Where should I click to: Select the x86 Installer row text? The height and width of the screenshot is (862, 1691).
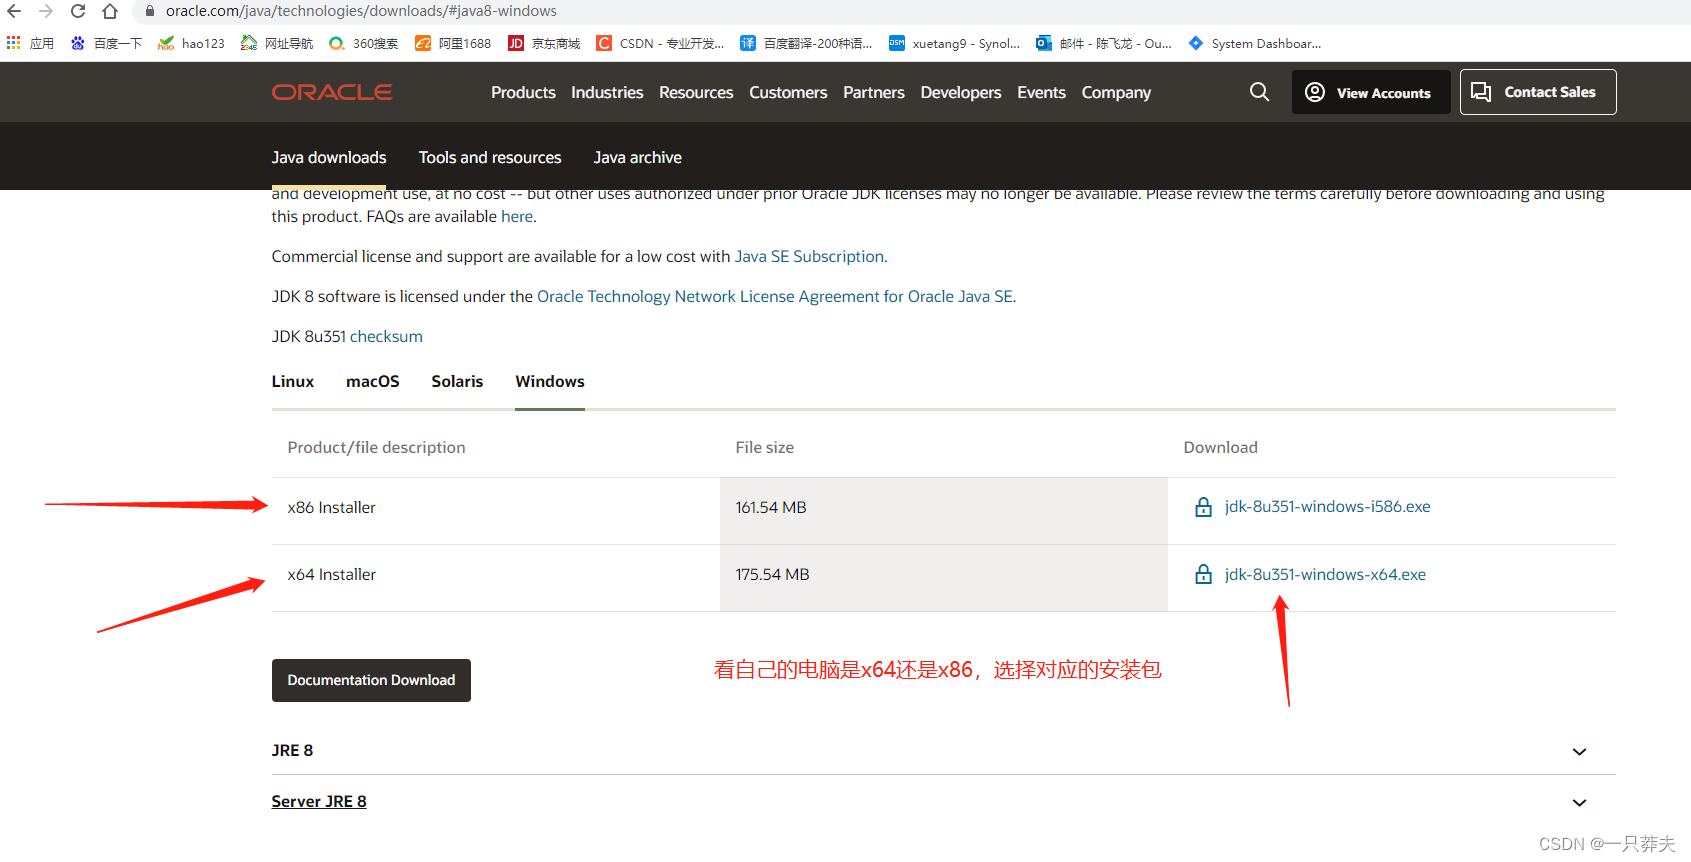(332, 507)
